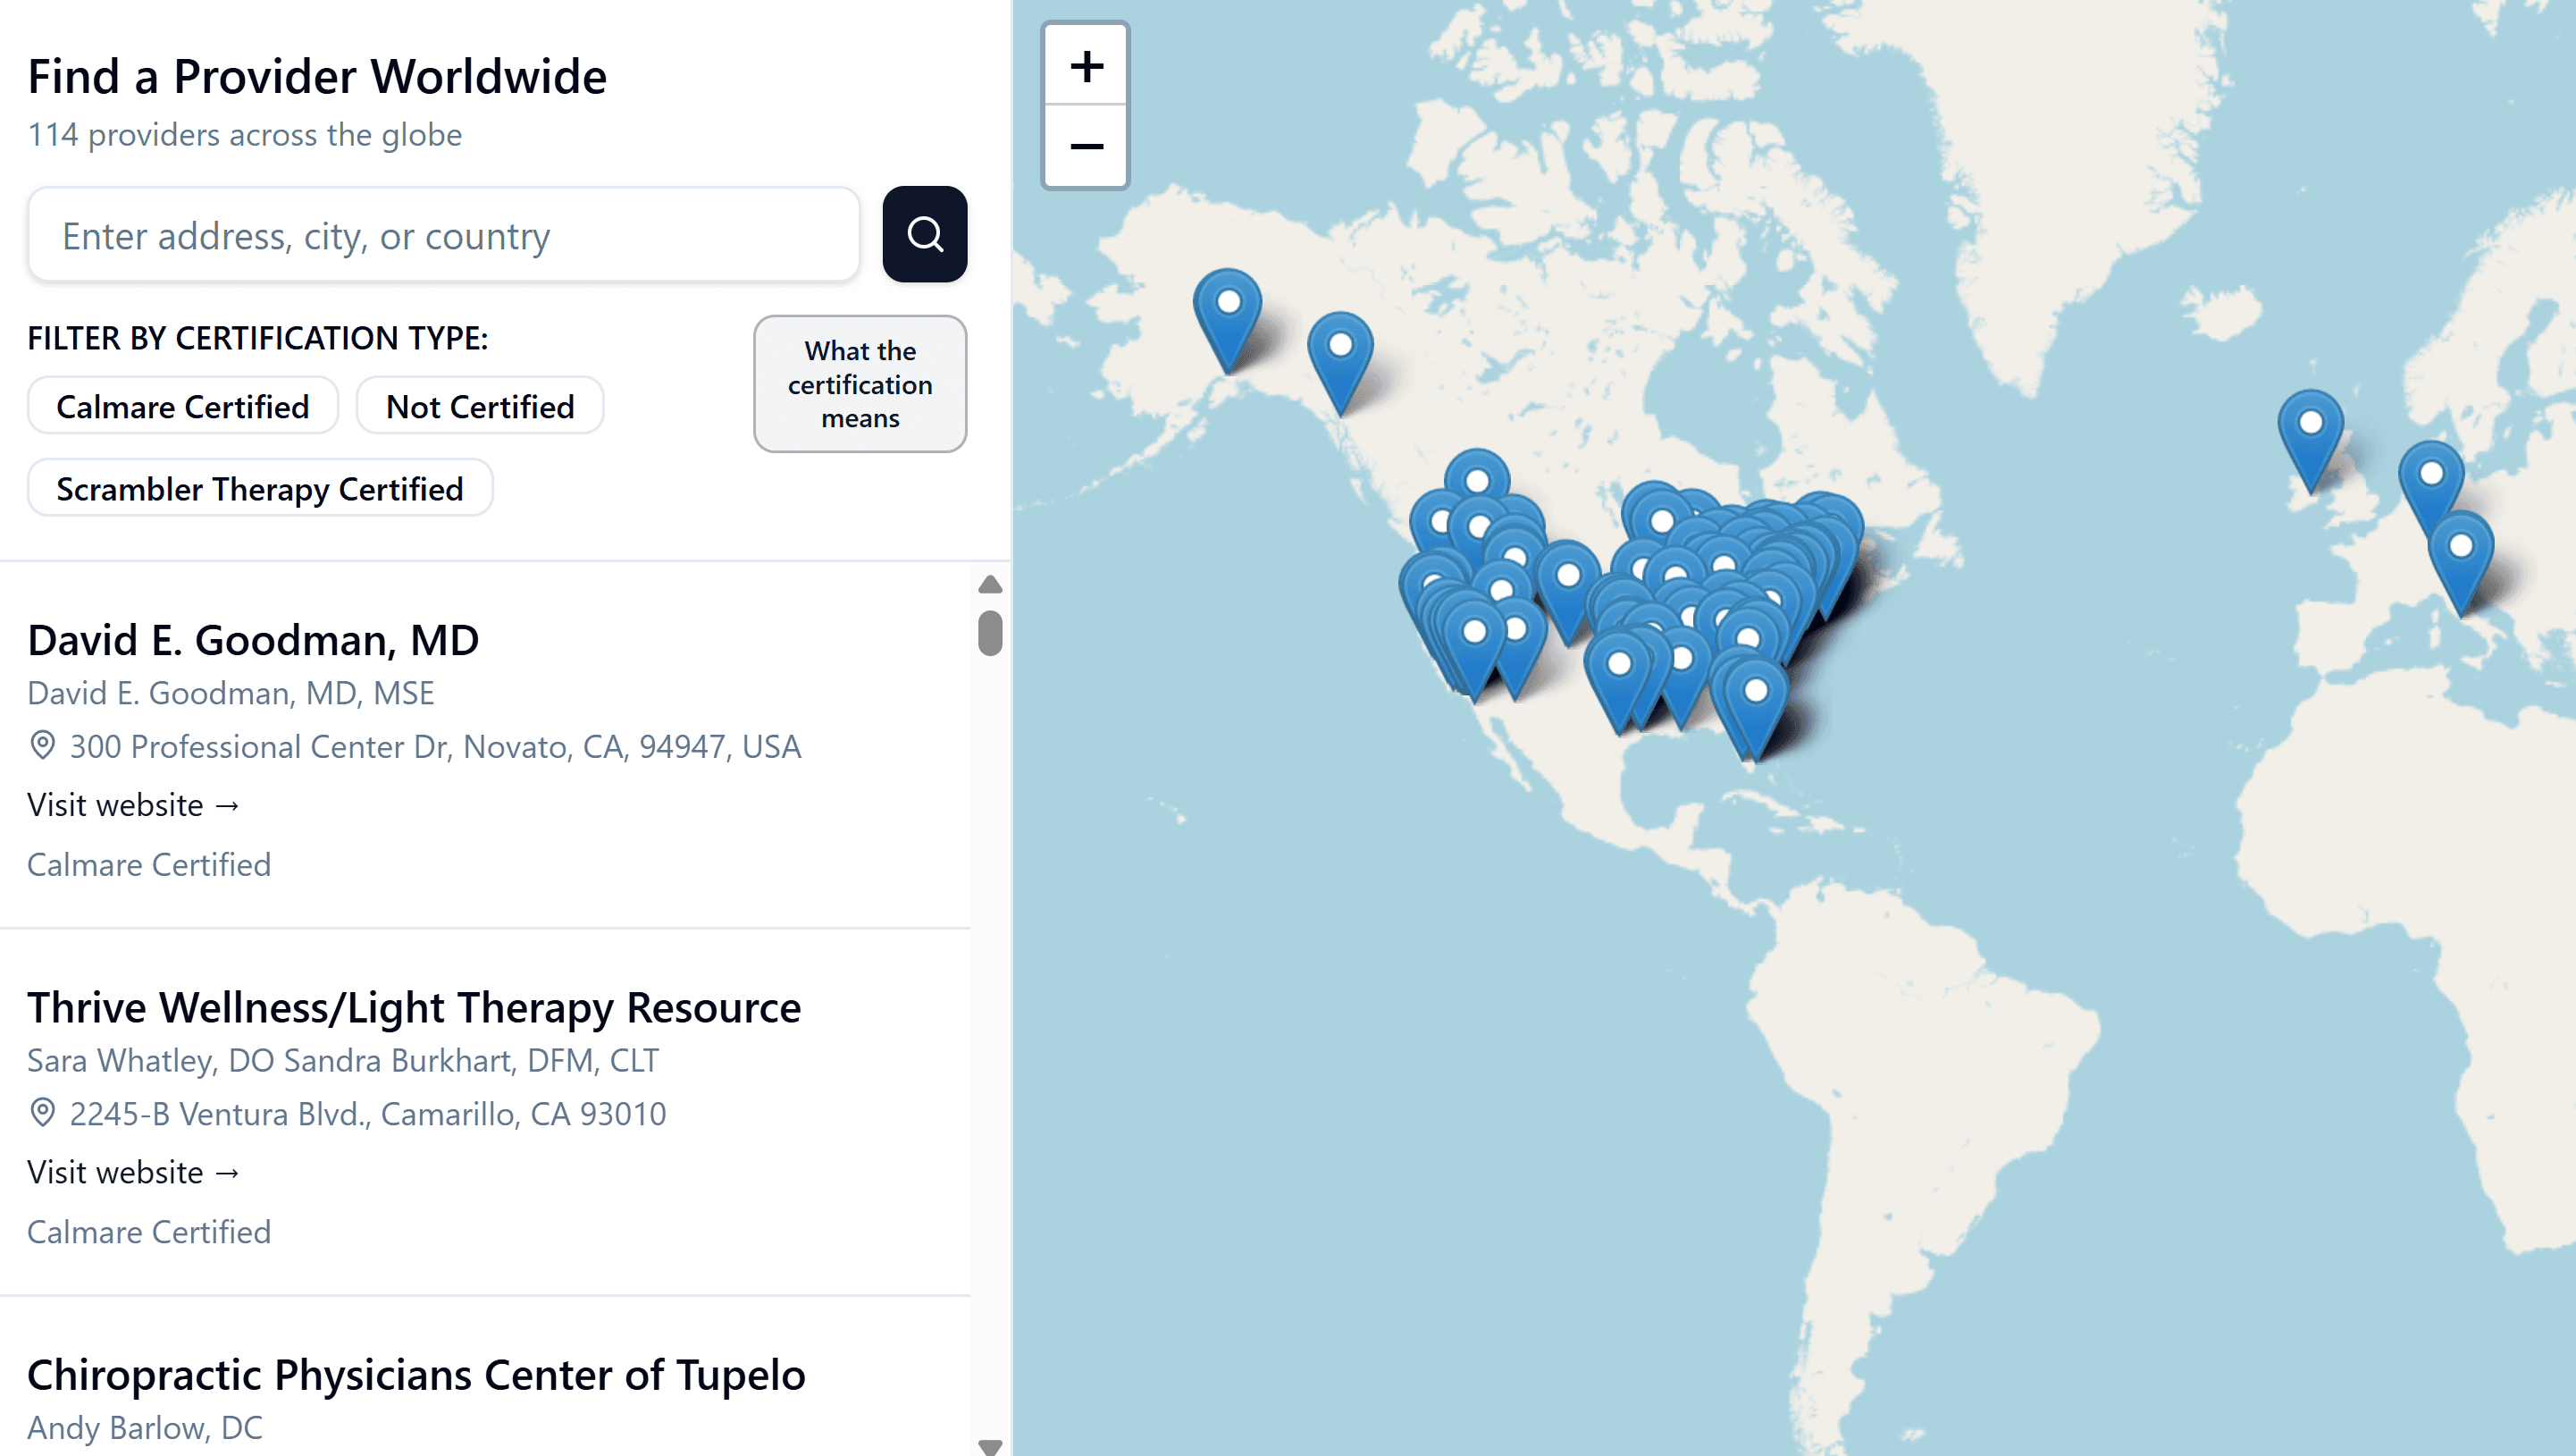Click 'Sara Whatley, DO Sandra Burkhart' subtitle
Viewport: 2576px width, 1456px height.
(343, 1060)
